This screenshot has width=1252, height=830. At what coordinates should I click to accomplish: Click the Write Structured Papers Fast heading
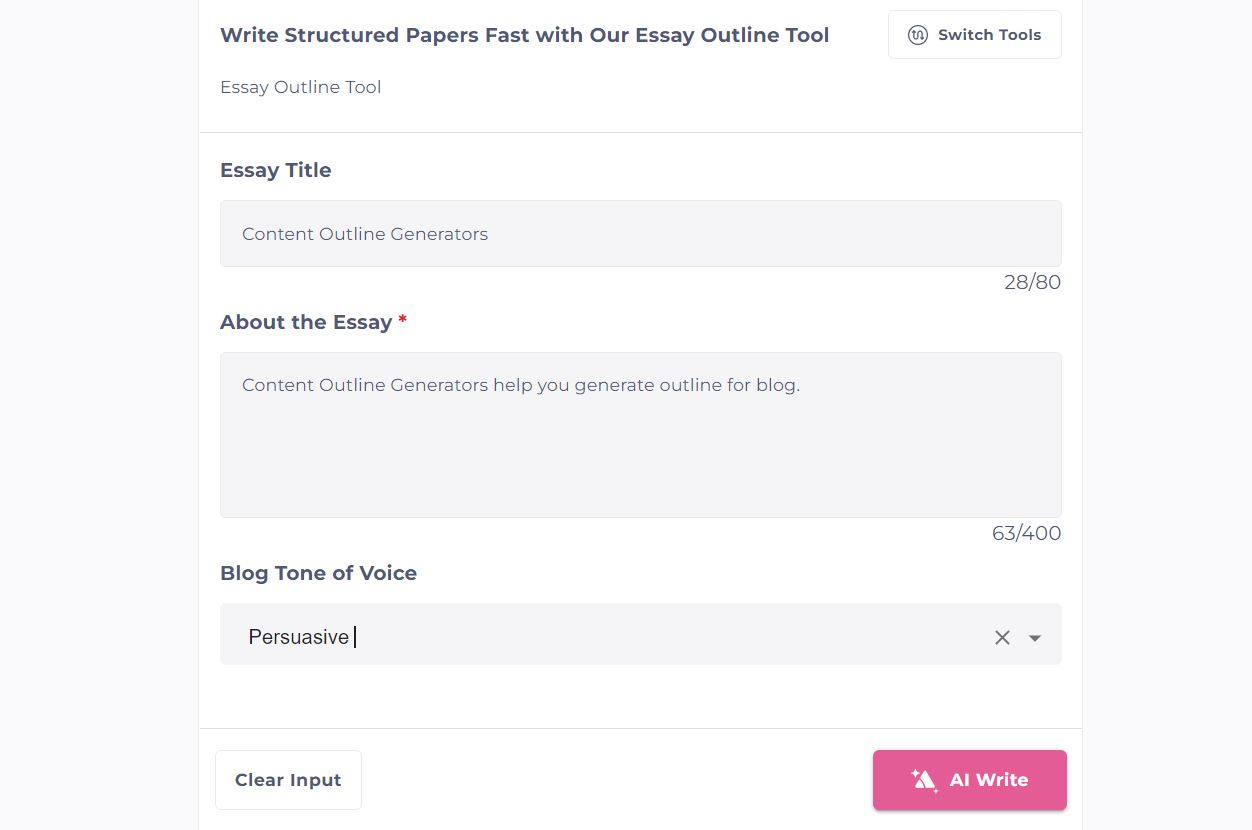point(524,35)
